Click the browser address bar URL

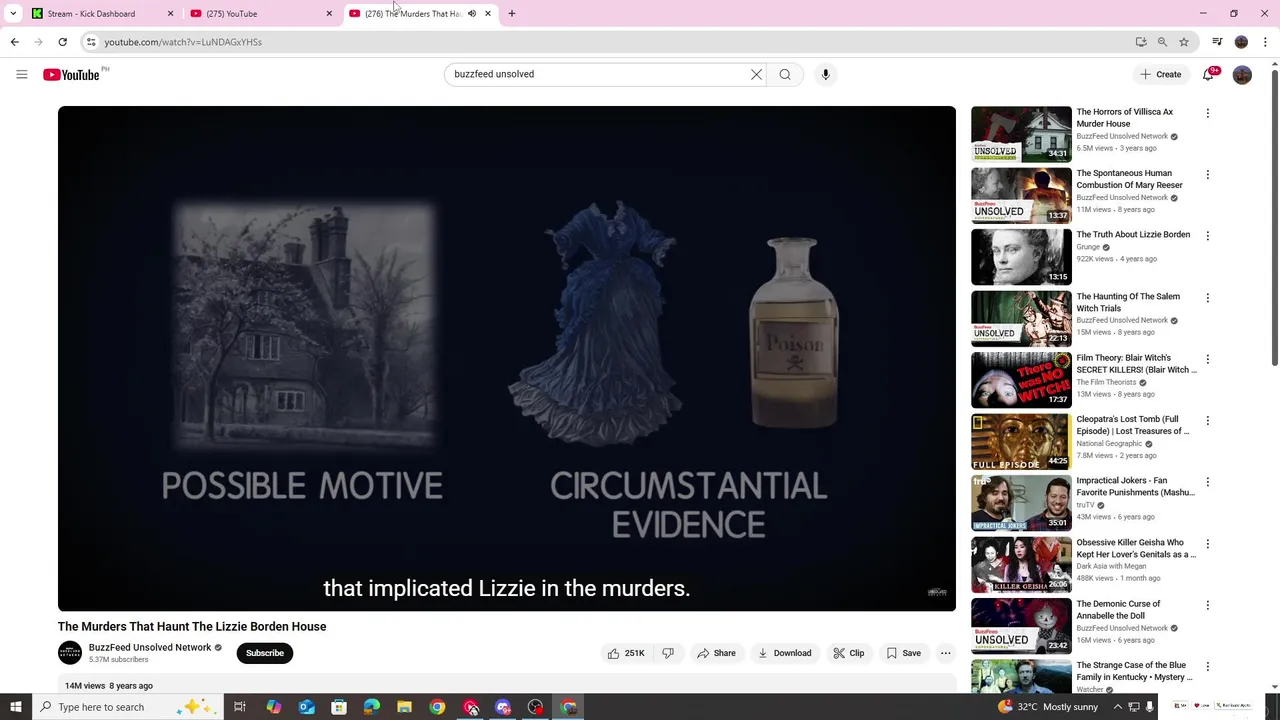point(183,42)
